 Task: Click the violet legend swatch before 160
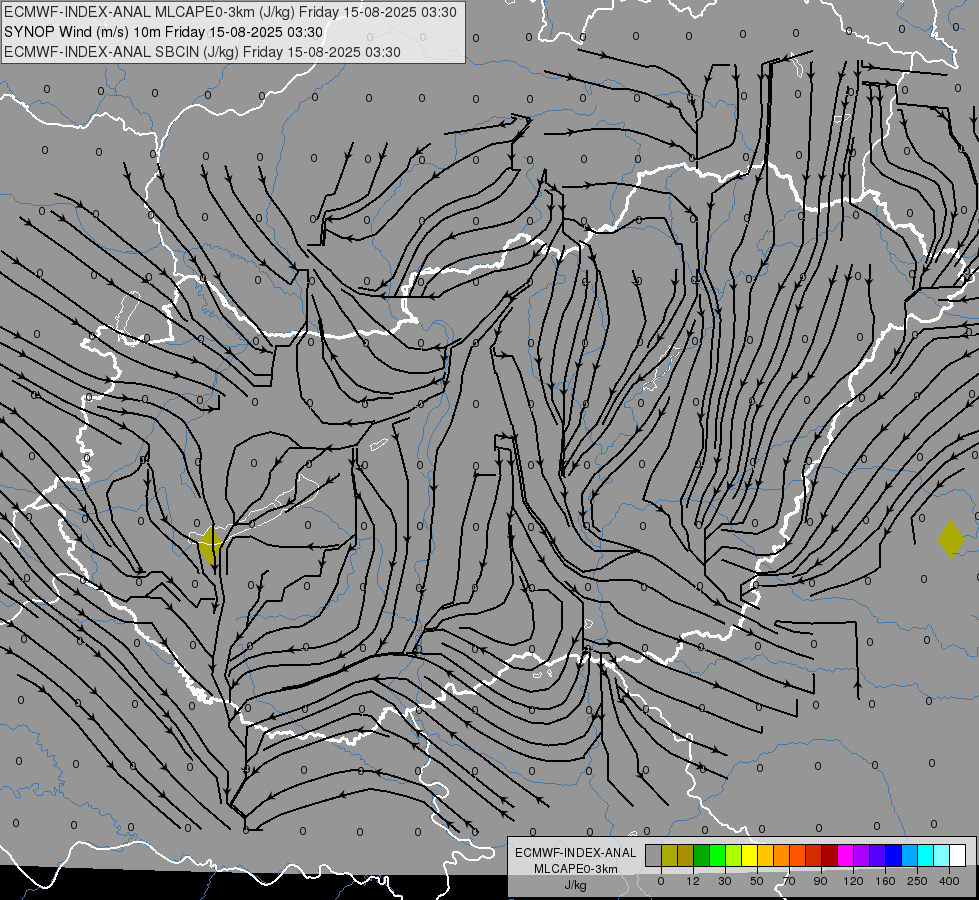click(x=878, y=855)
